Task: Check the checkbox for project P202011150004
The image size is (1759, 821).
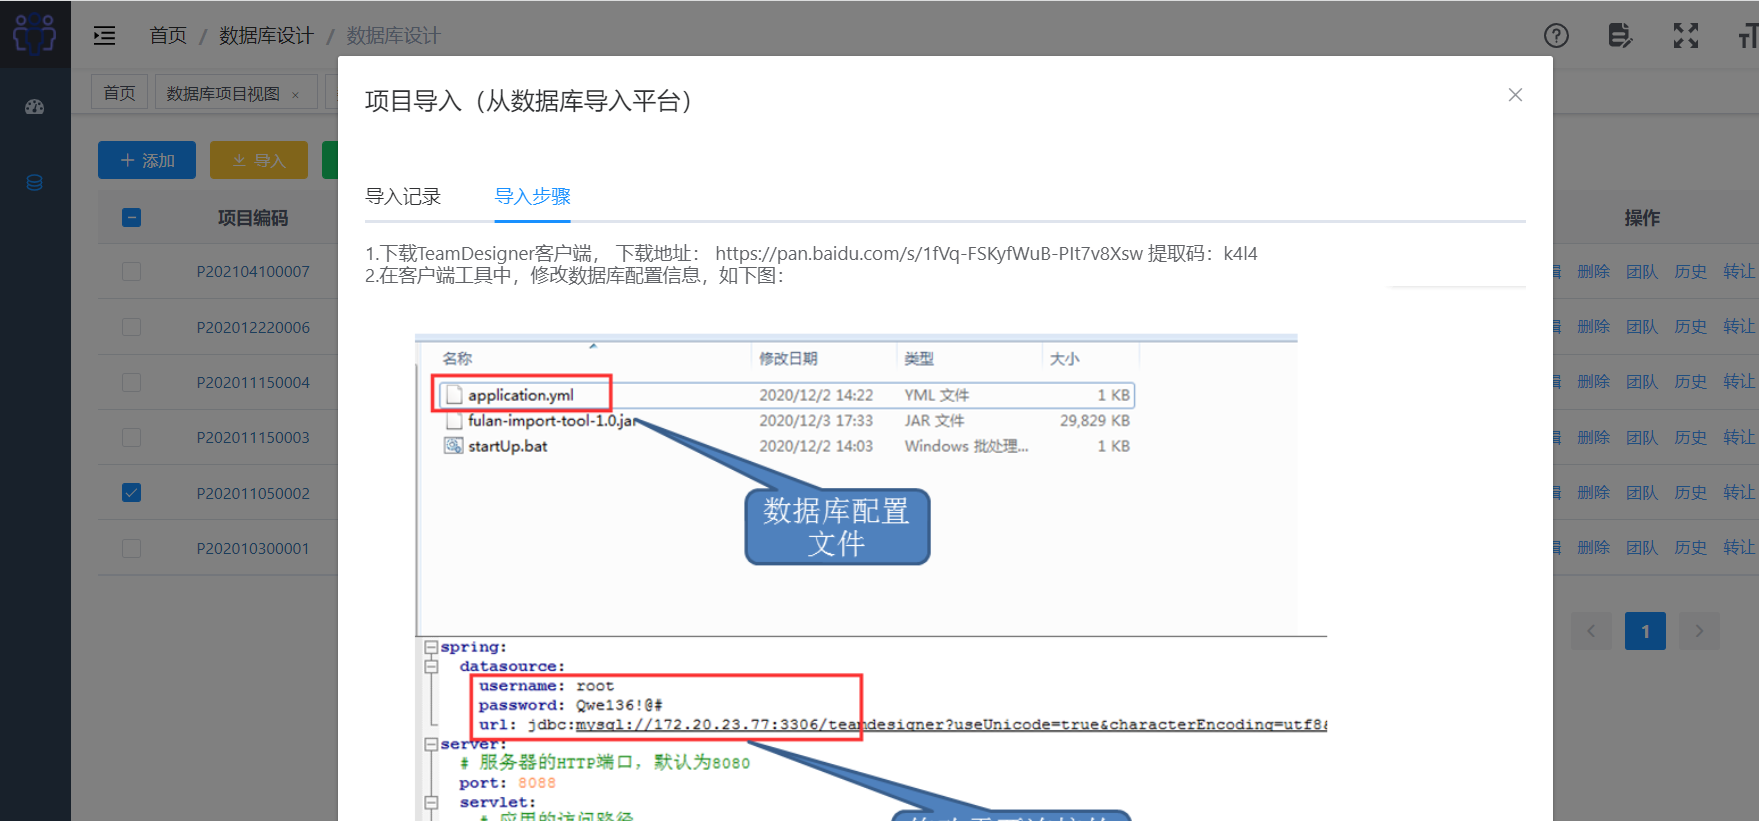Action: (x=131, y=382)
